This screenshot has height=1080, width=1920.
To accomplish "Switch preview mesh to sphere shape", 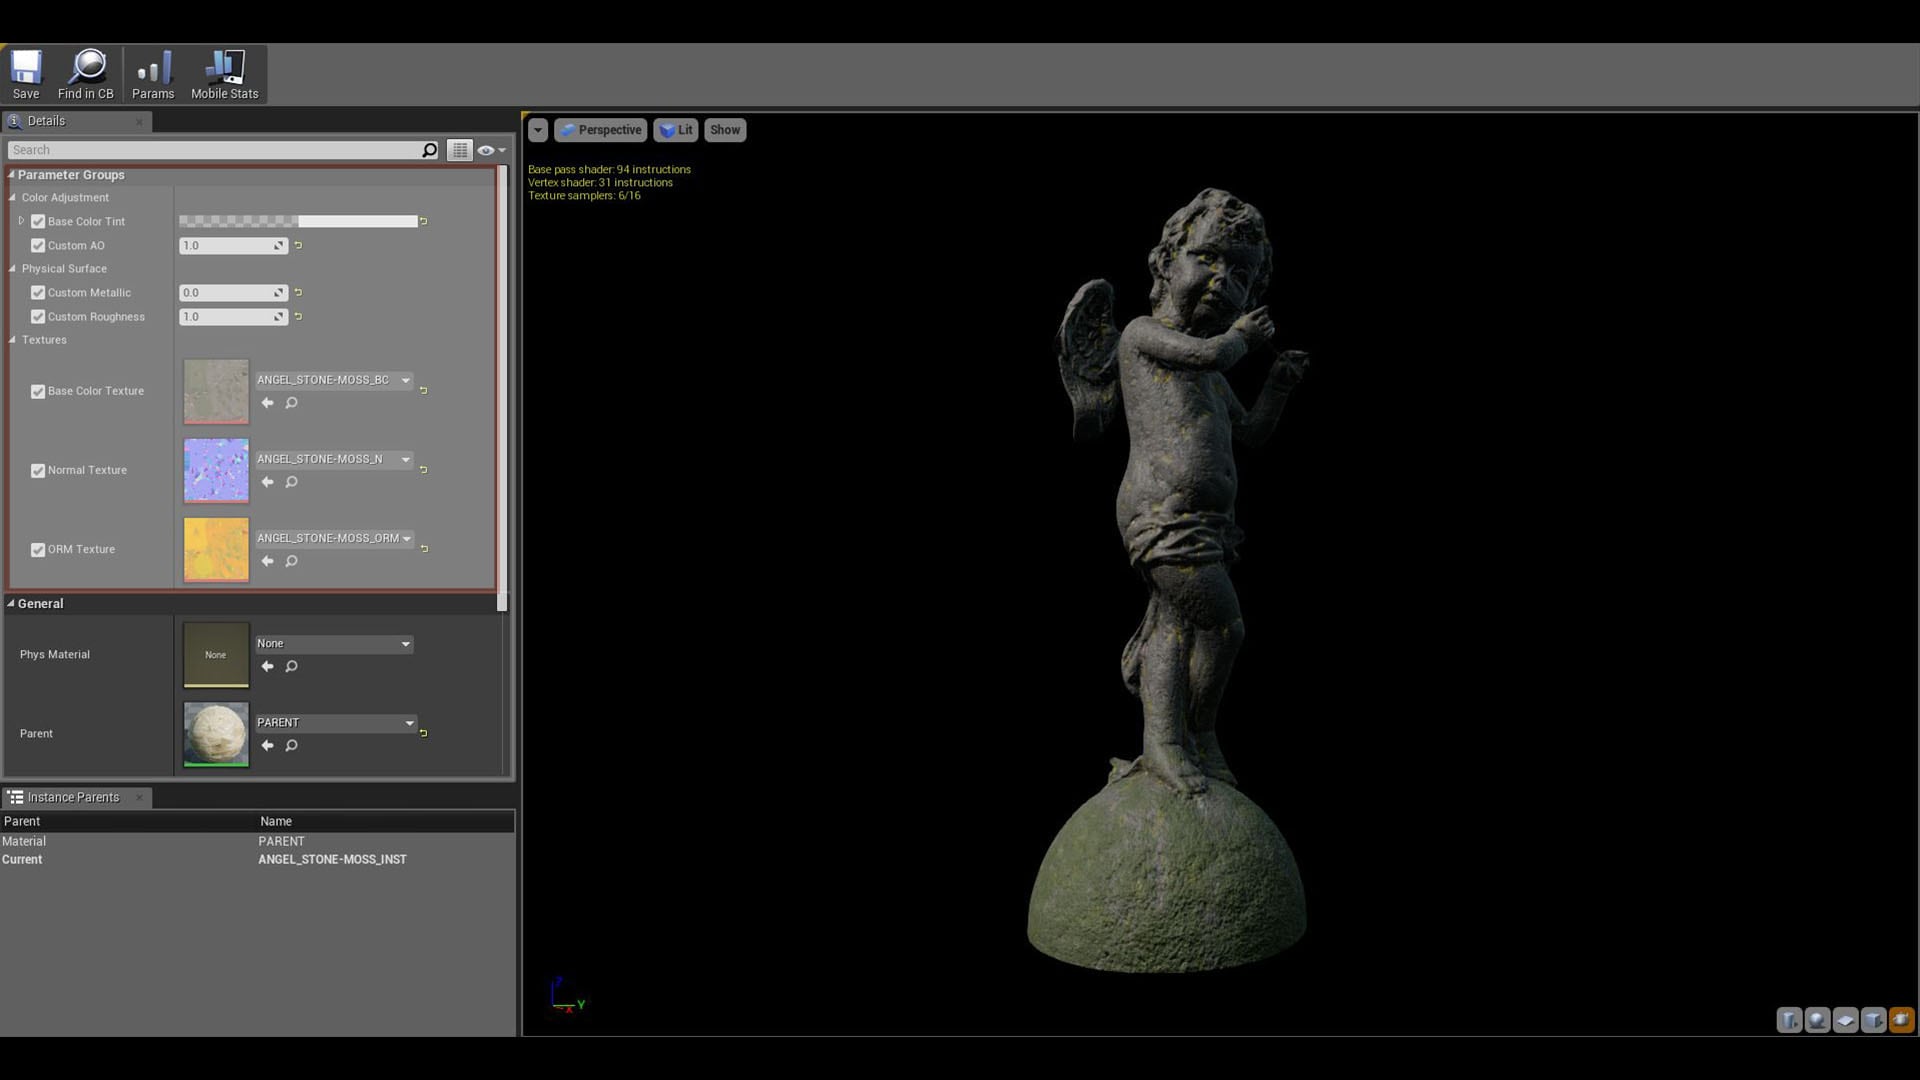I will (1816, 1020).
